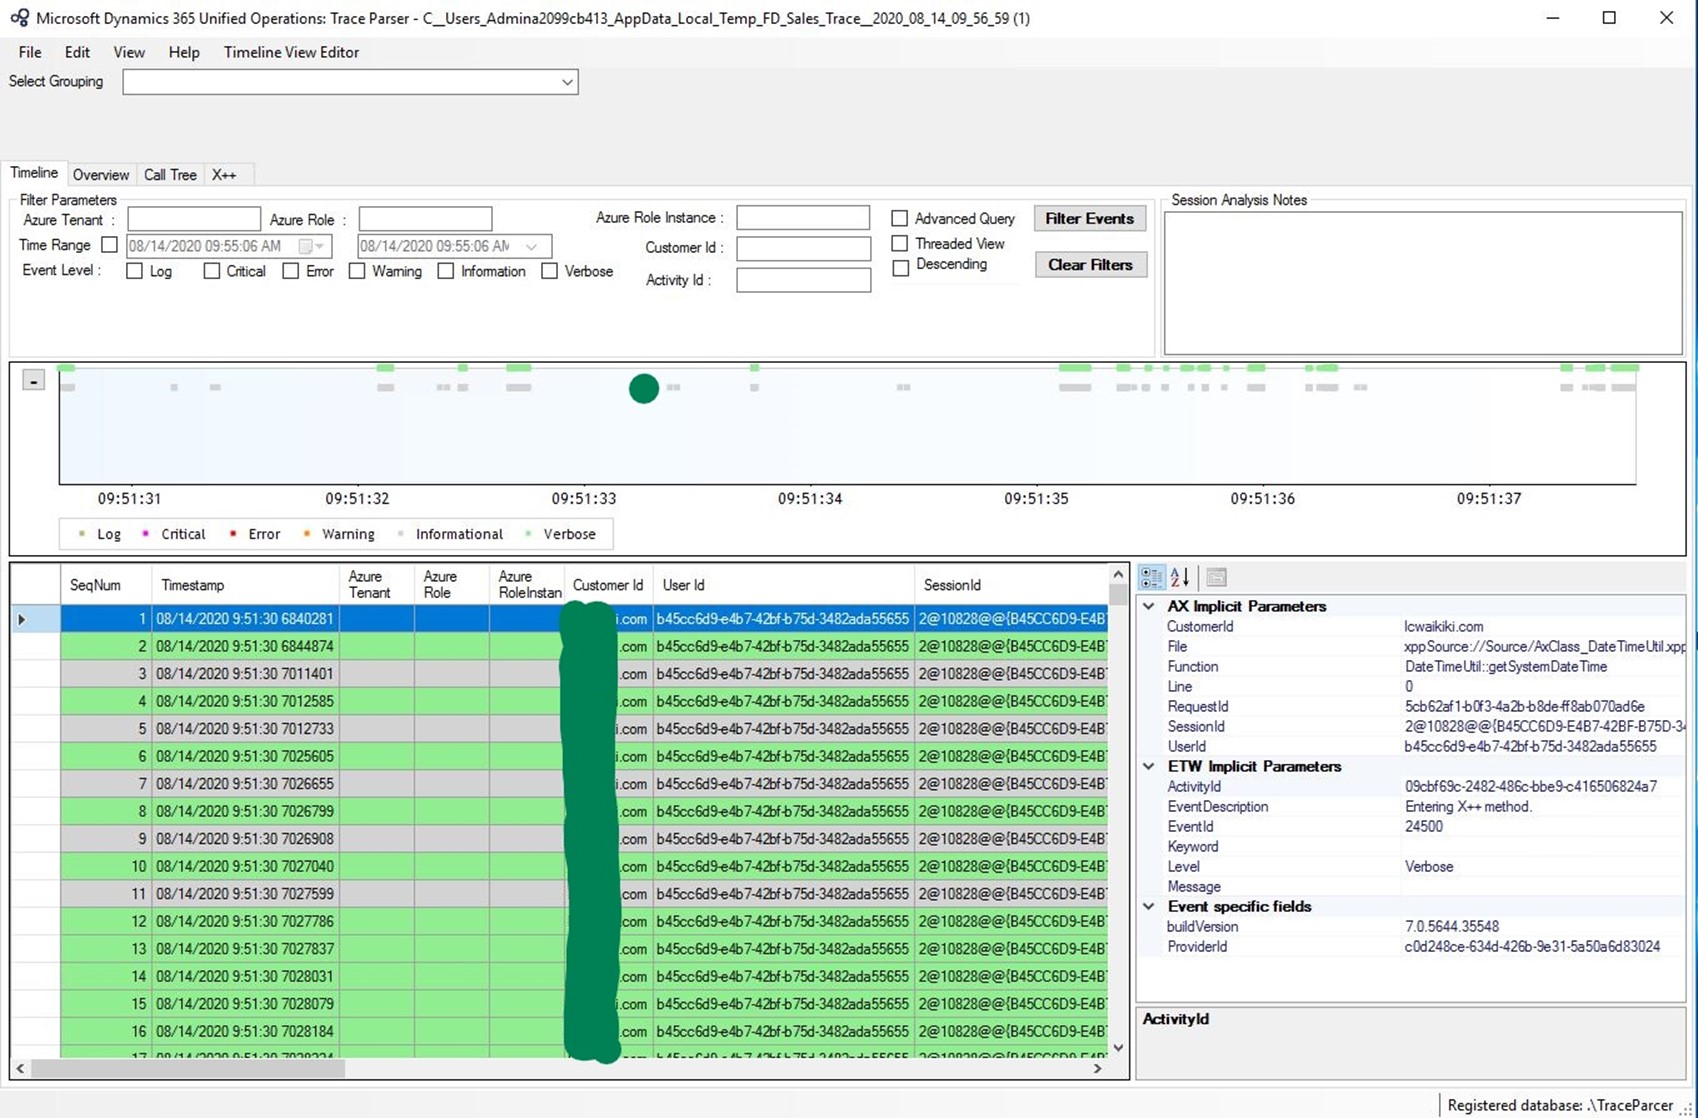
Task: Click the Trace Parser app icon in title bar
Action: (x=19, y=18)
